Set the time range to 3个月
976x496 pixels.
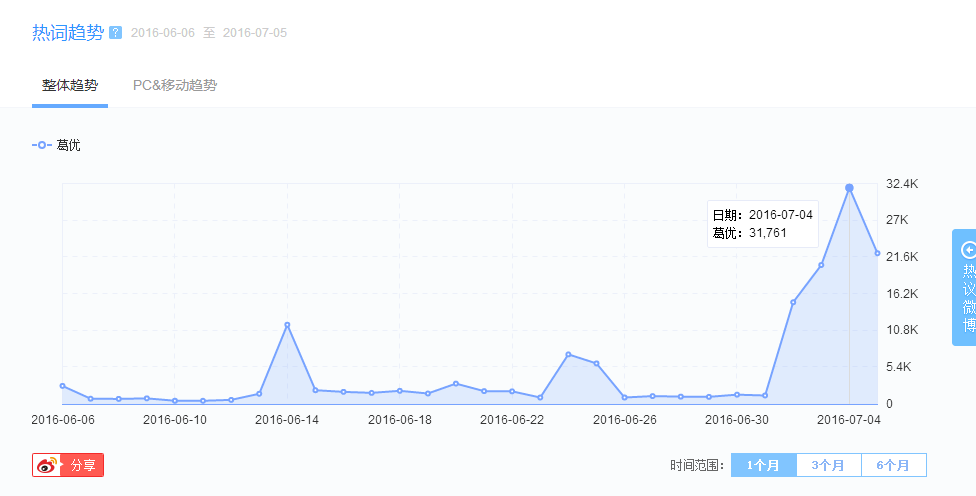[x=828, y=465]
